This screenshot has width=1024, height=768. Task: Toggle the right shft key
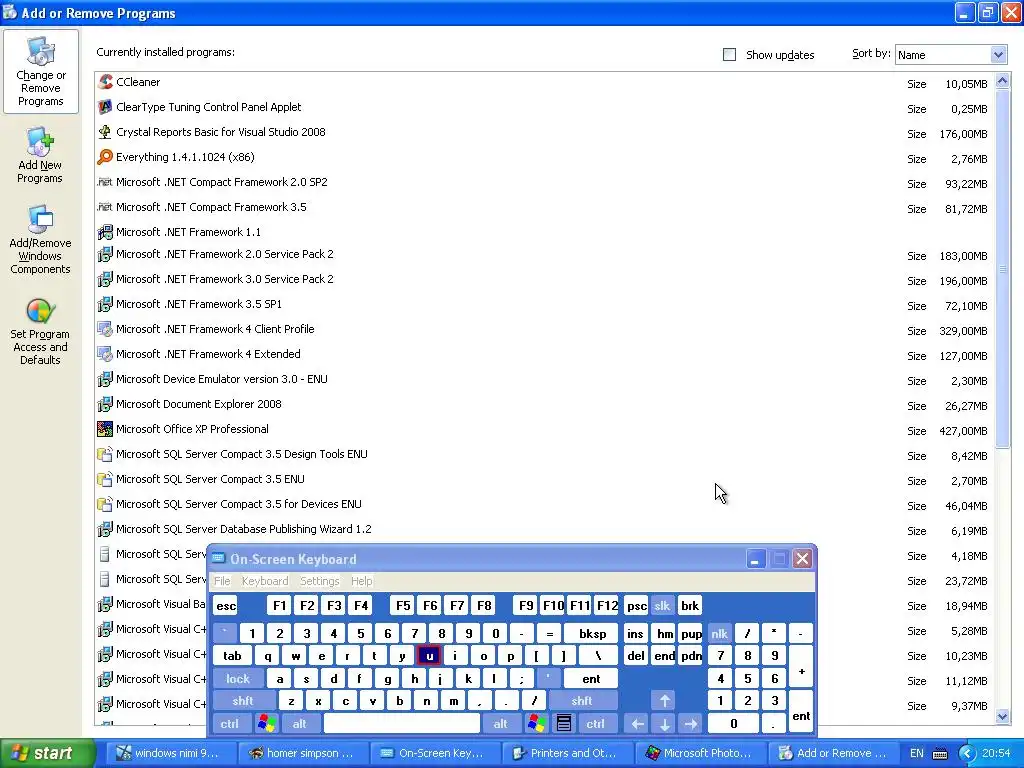pyautogui.click(x=582, y=701)
